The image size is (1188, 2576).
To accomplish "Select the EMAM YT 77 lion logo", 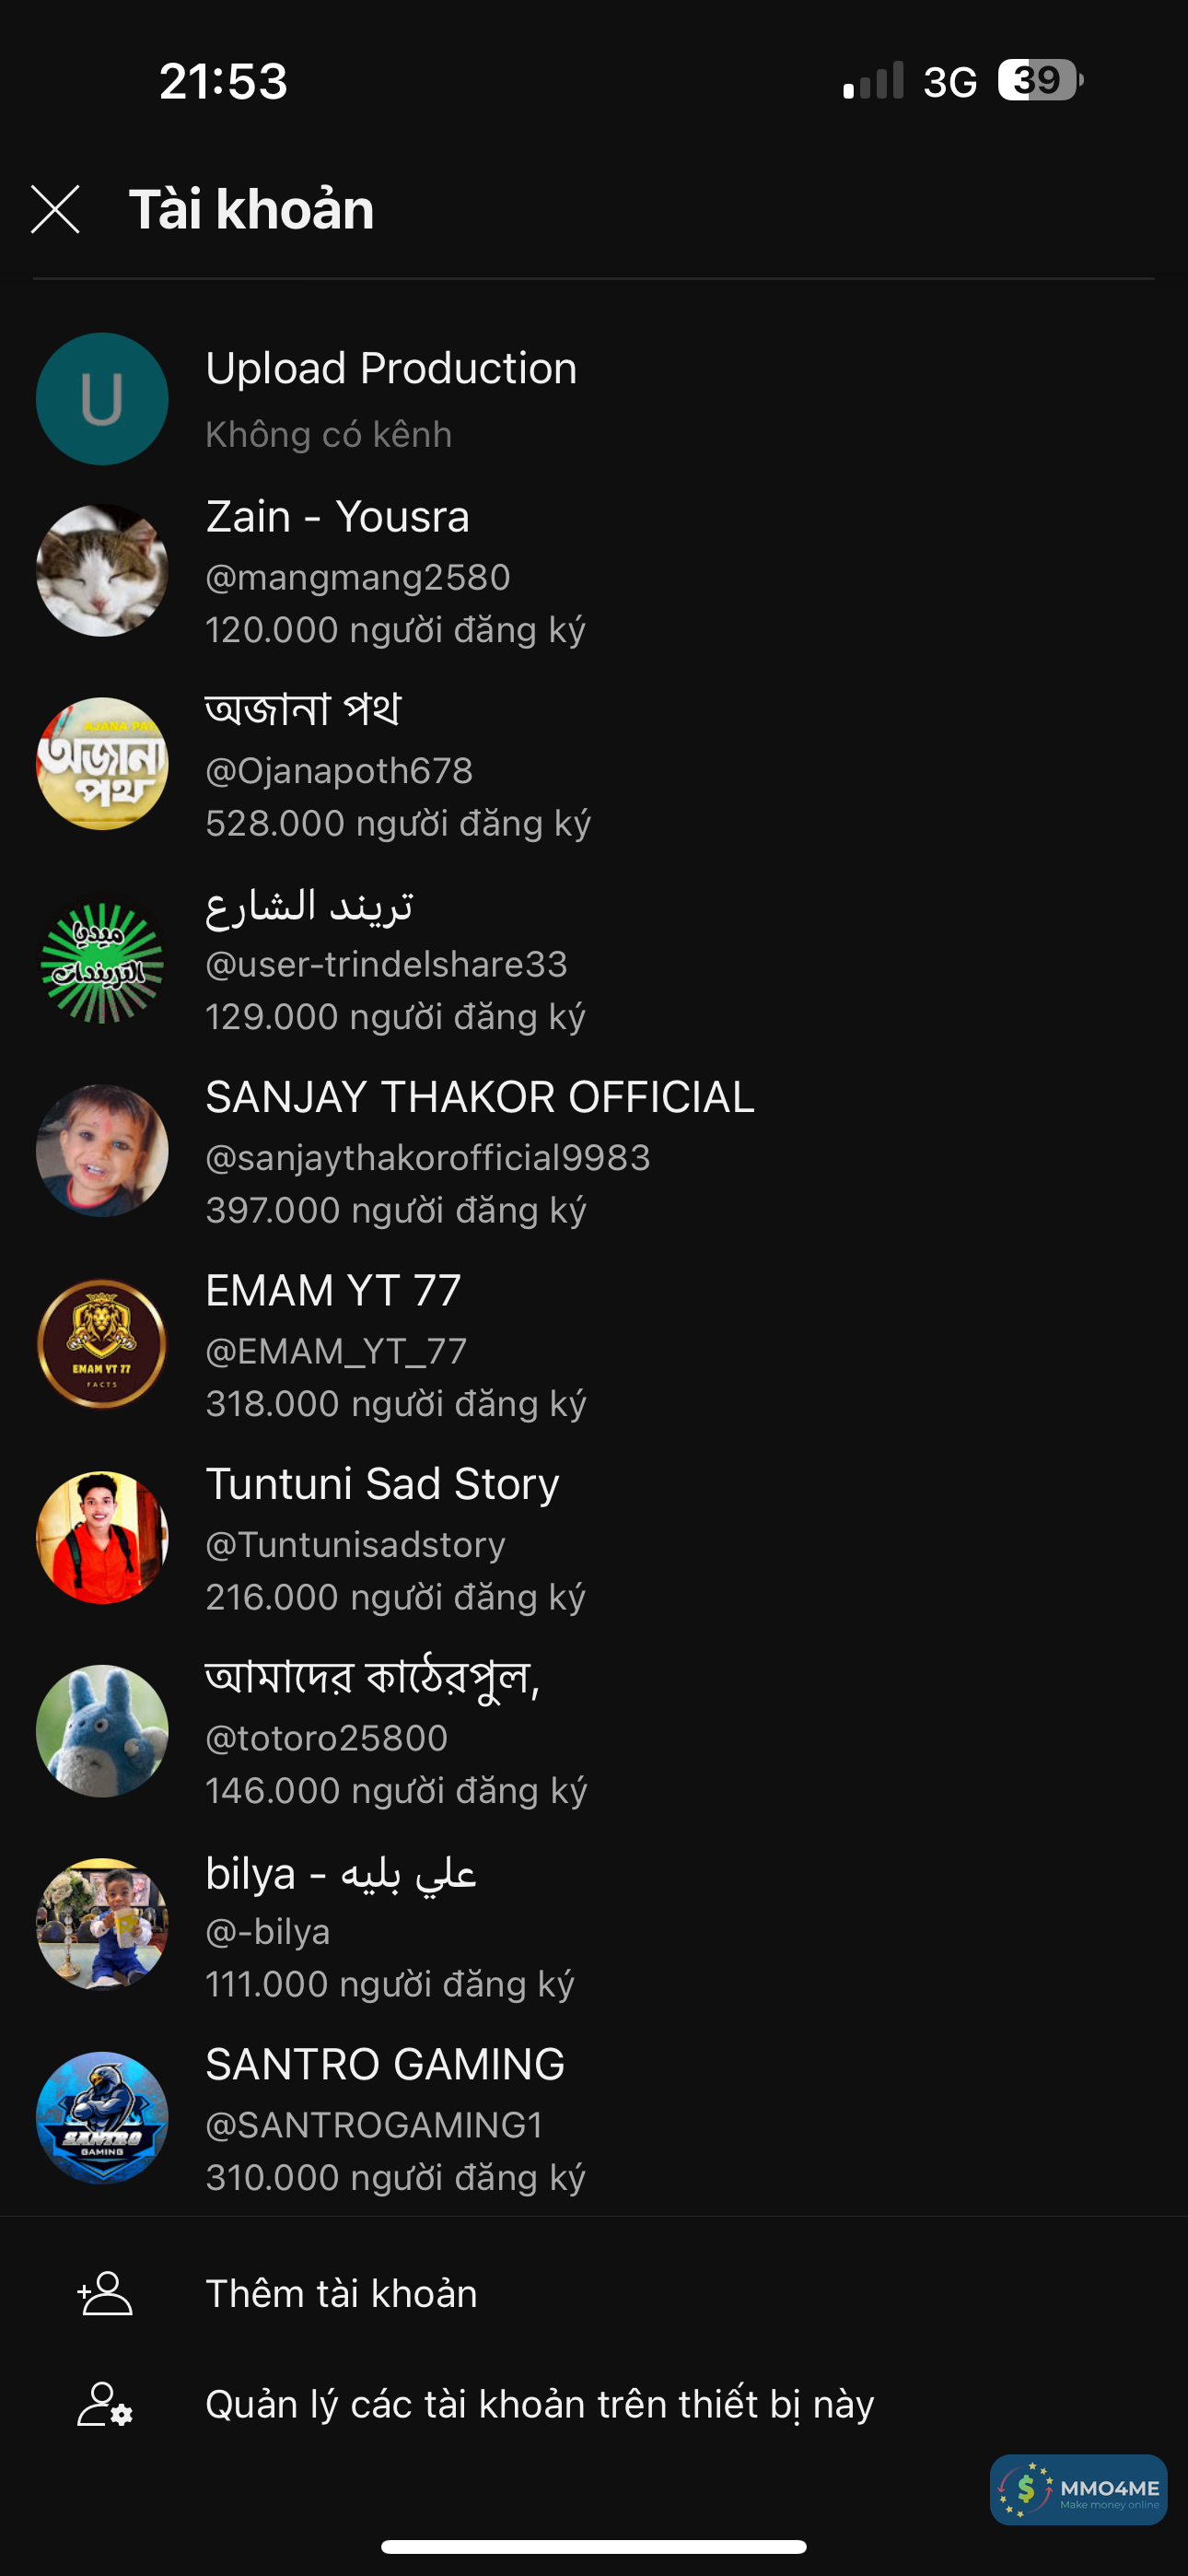I will pos(102,1344).
